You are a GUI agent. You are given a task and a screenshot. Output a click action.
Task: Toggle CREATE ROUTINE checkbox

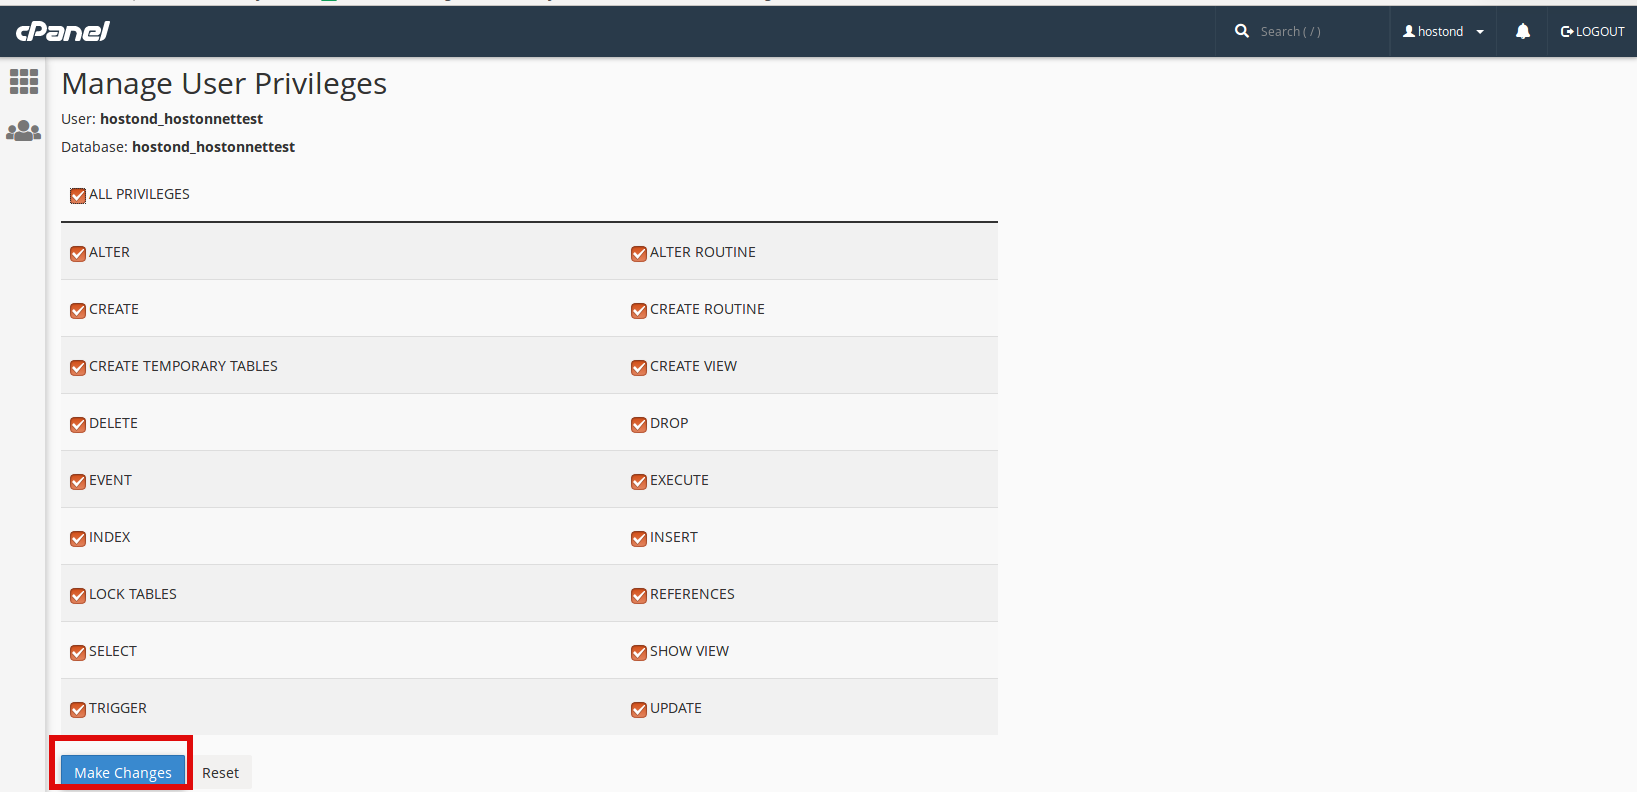point(639,310)
